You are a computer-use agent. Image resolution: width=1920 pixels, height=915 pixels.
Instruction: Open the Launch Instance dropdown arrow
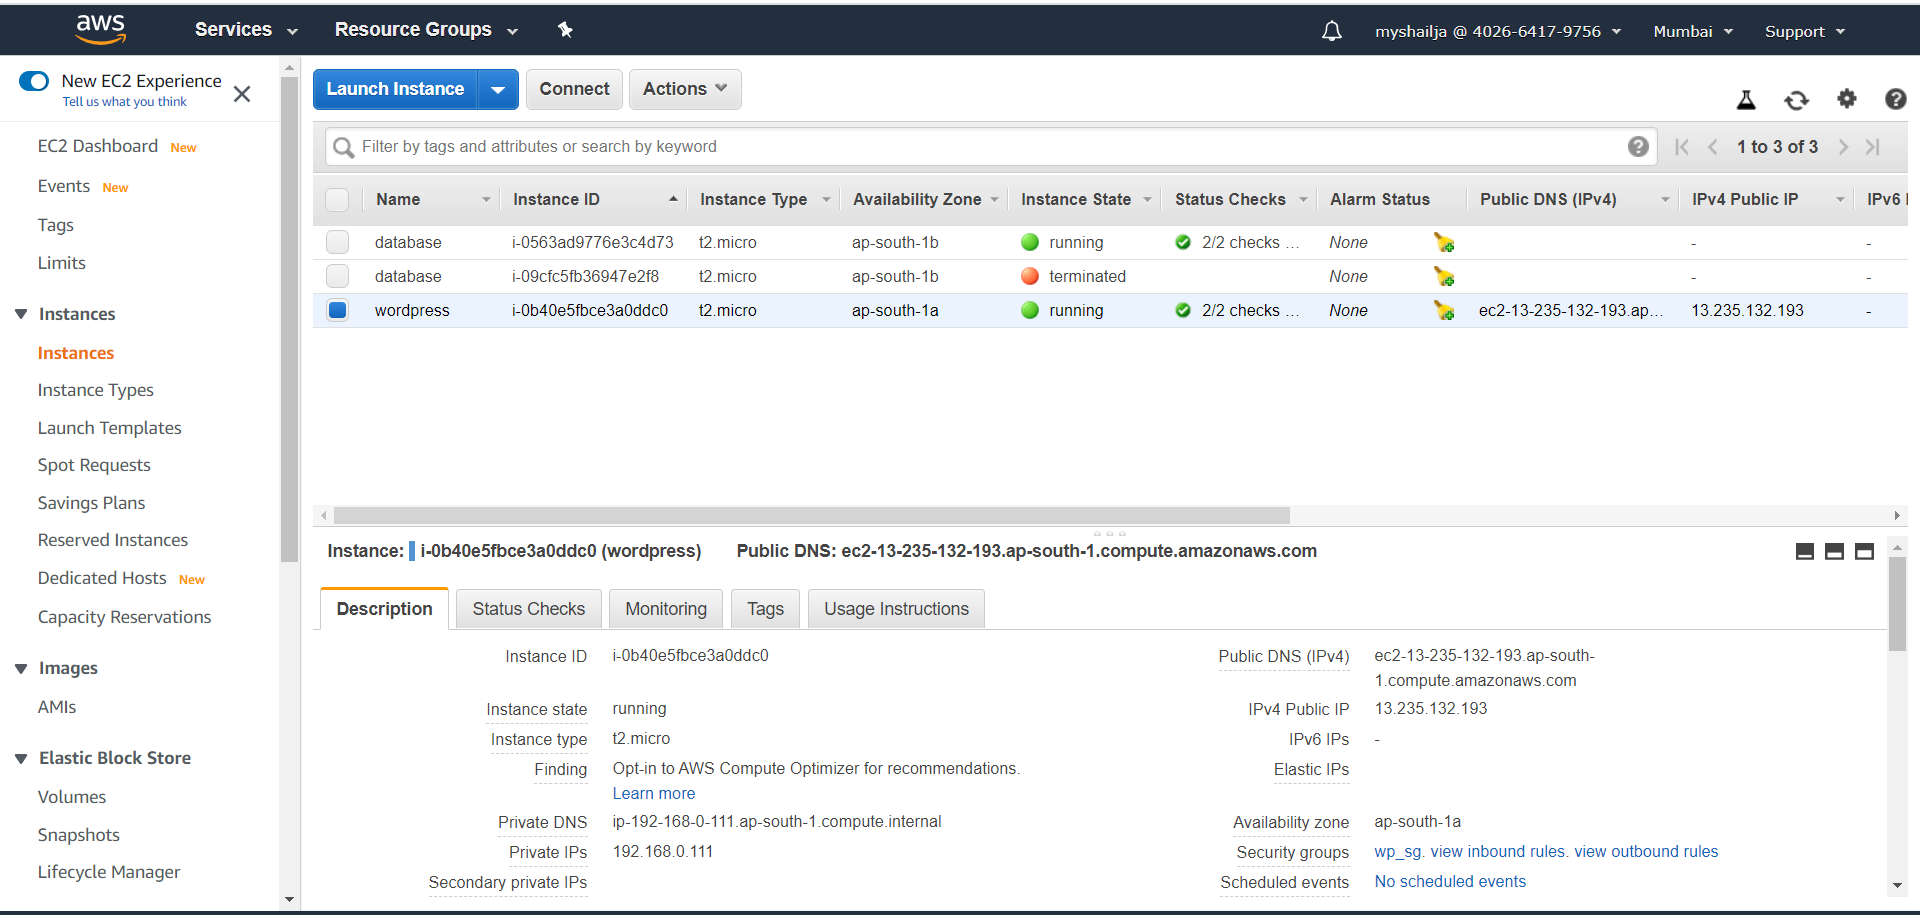(498, 89)
